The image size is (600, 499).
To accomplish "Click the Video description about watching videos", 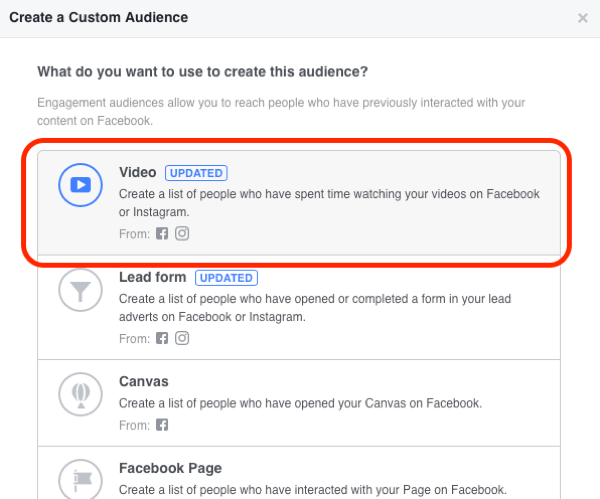I will 329,203.
